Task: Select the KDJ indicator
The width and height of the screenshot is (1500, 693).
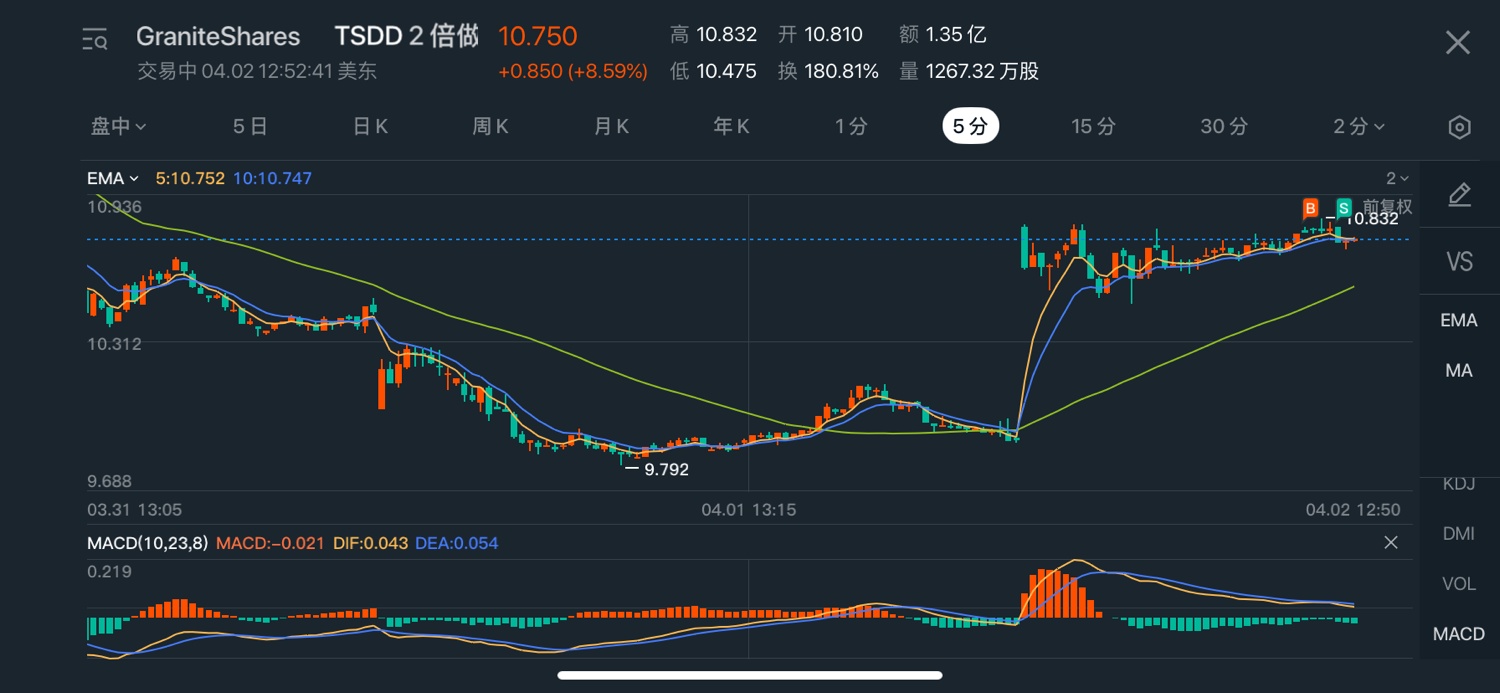Action: point(1459,485)
